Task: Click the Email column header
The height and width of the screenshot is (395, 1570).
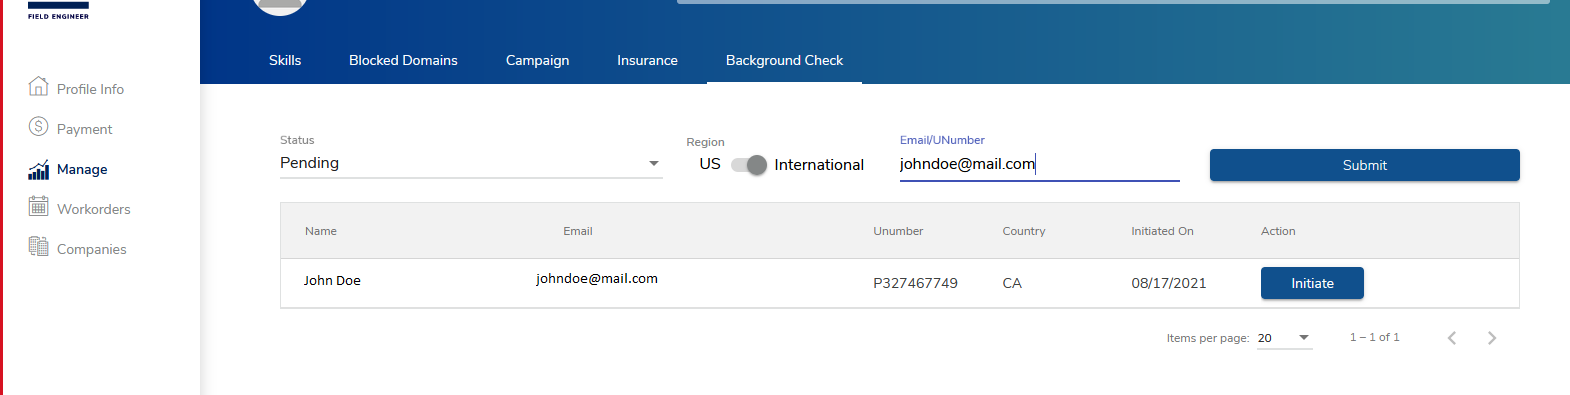Action: pos(578,231)
